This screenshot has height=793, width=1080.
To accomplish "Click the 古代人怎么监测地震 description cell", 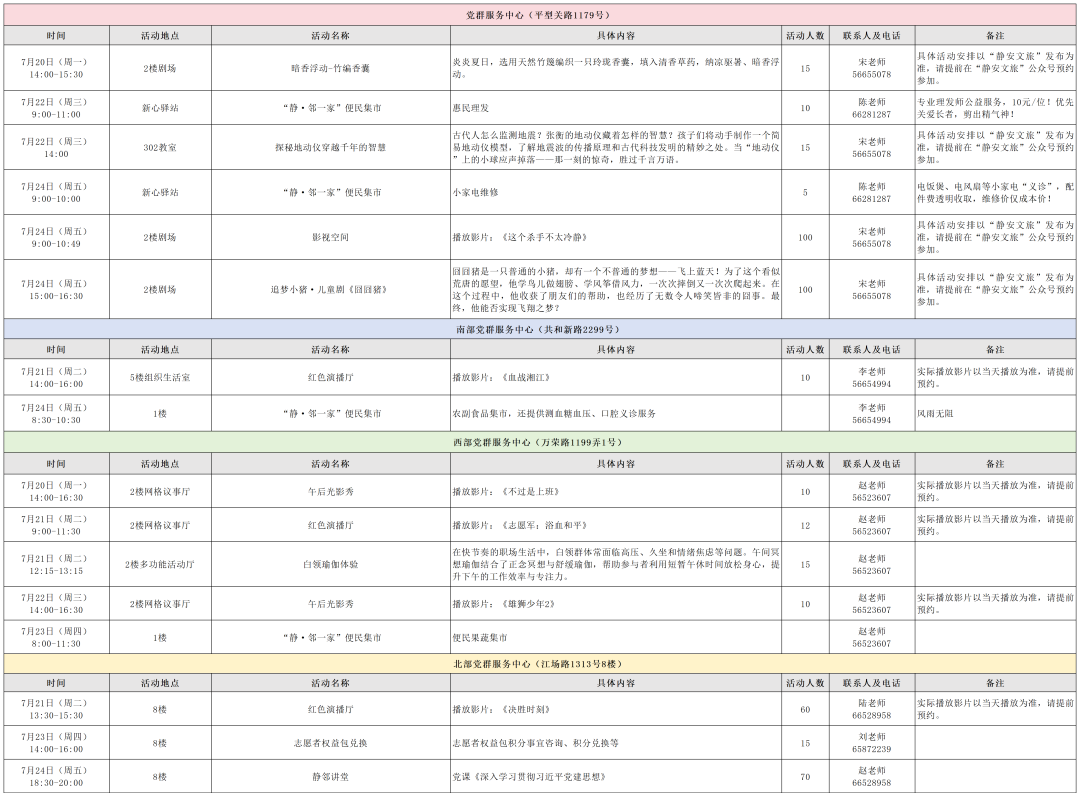I will (x=616, y=147).
